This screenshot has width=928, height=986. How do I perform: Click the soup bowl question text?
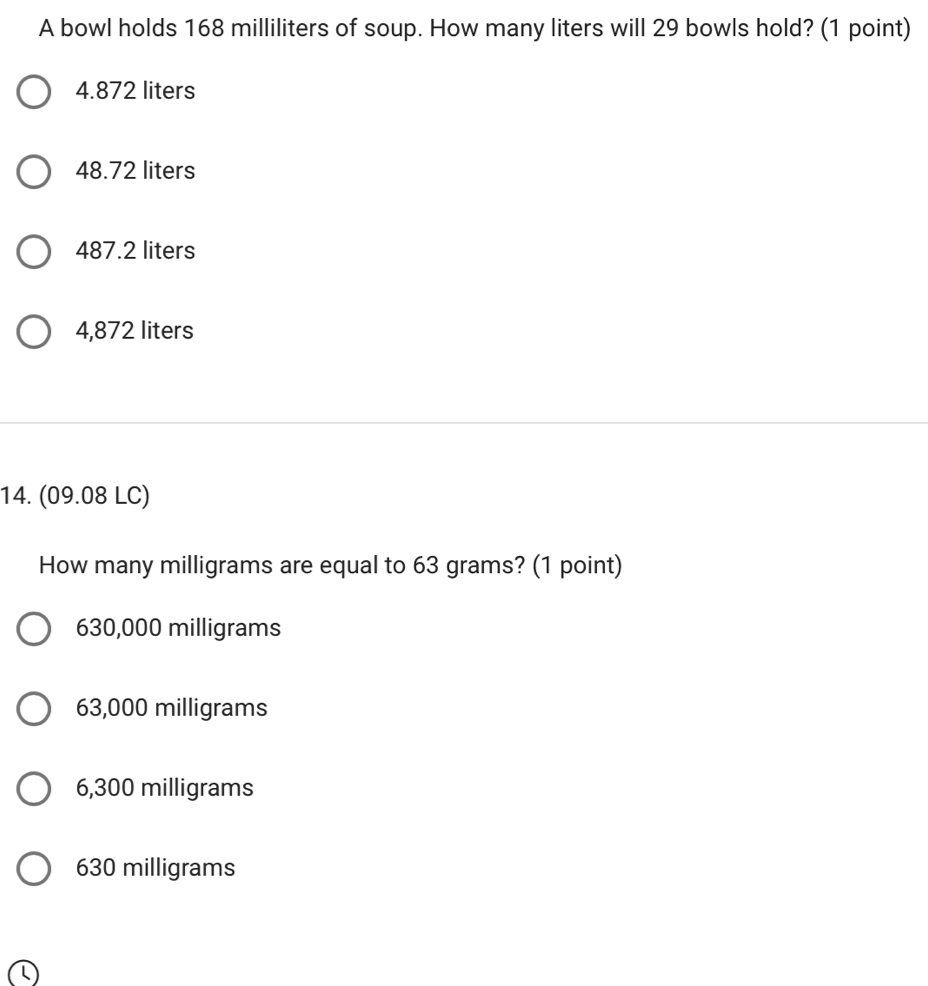pos(475,28)
